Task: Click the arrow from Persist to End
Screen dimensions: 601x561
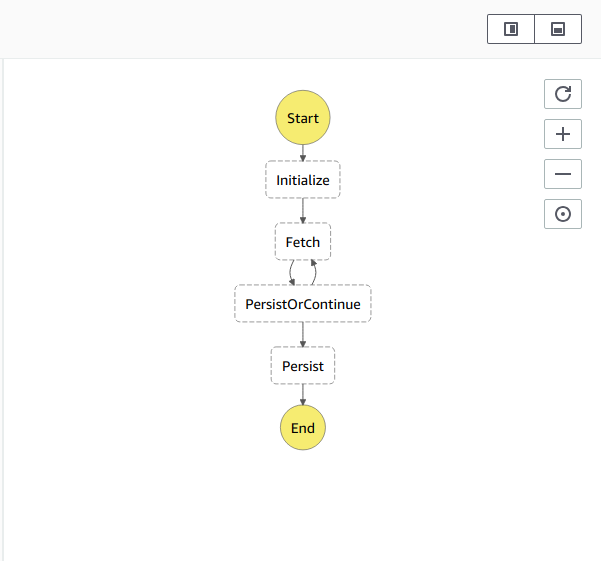Action: coord(303,396)
